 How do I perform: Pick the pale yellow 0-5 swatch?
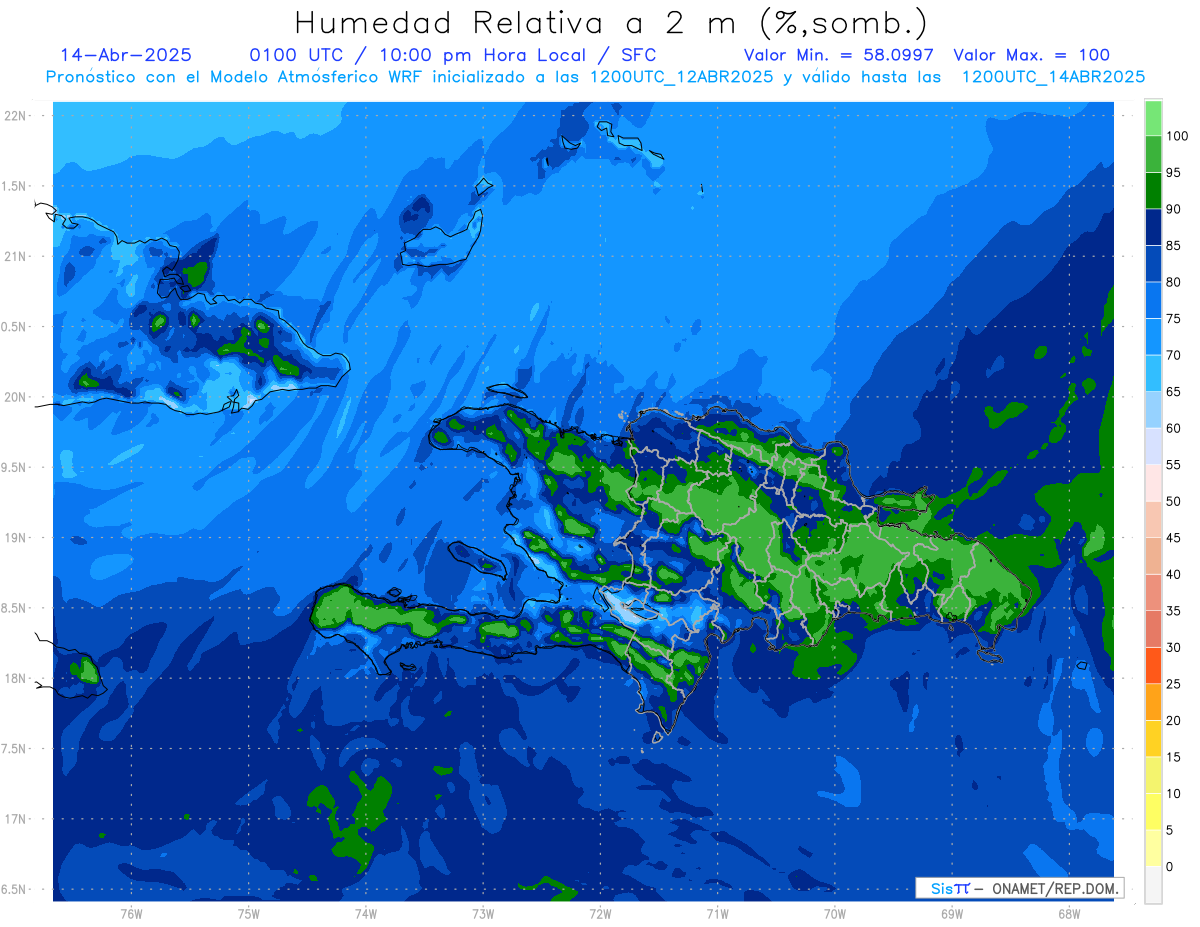tap(1153, 848)
